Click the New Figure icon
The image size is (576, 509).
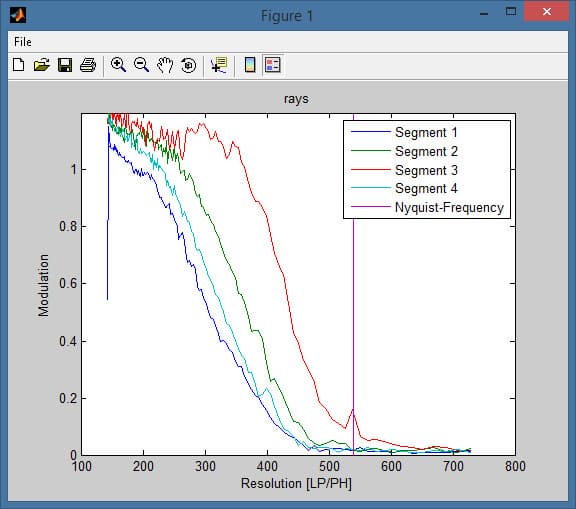pyautogui.click(x=18, y=65)
